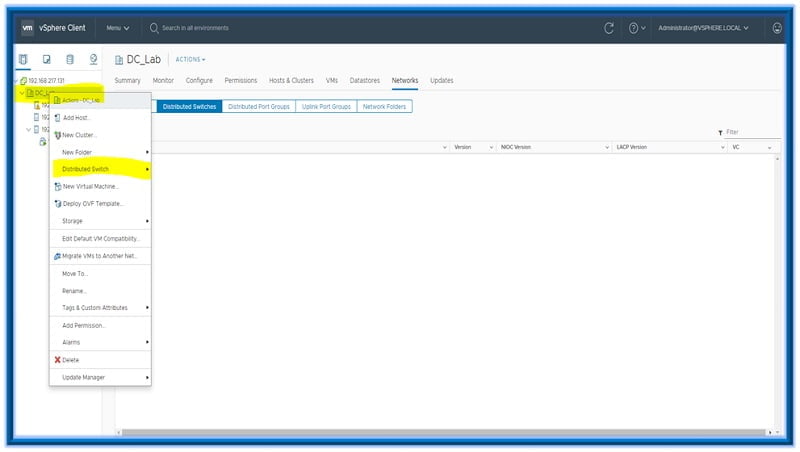Click the refresh icon in top bar
Viewport: 800px width, 452px height.
point(609,28)
